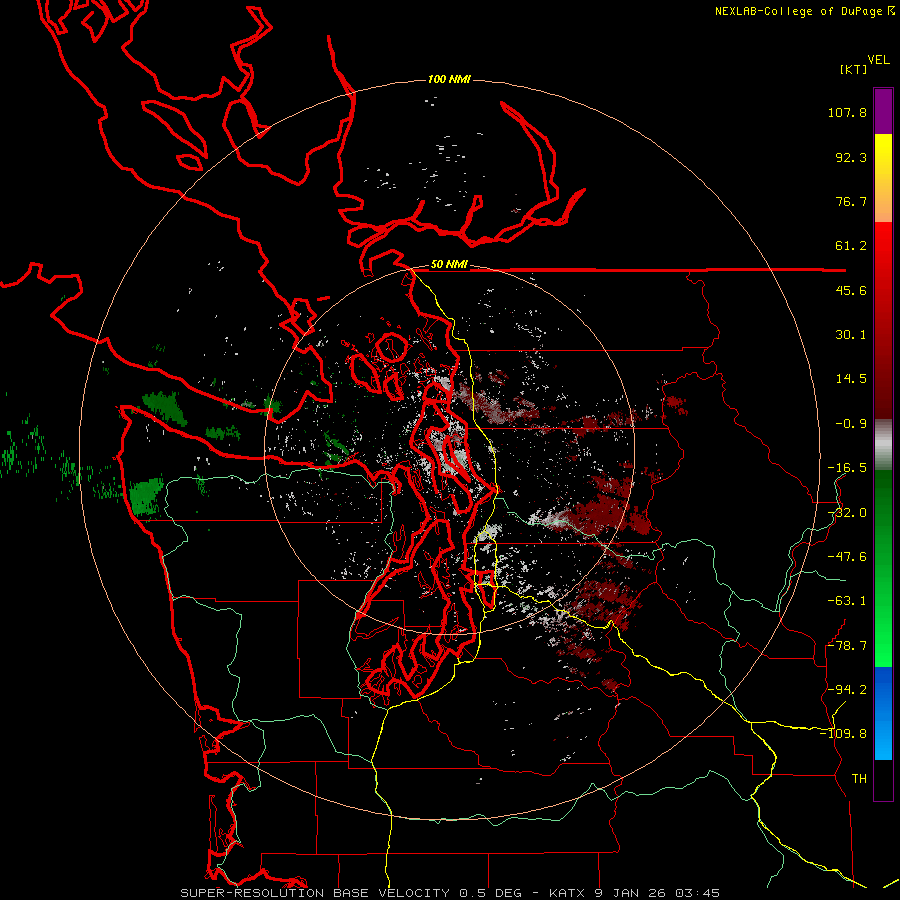Click the 107.8 velocity scale value

847,112
